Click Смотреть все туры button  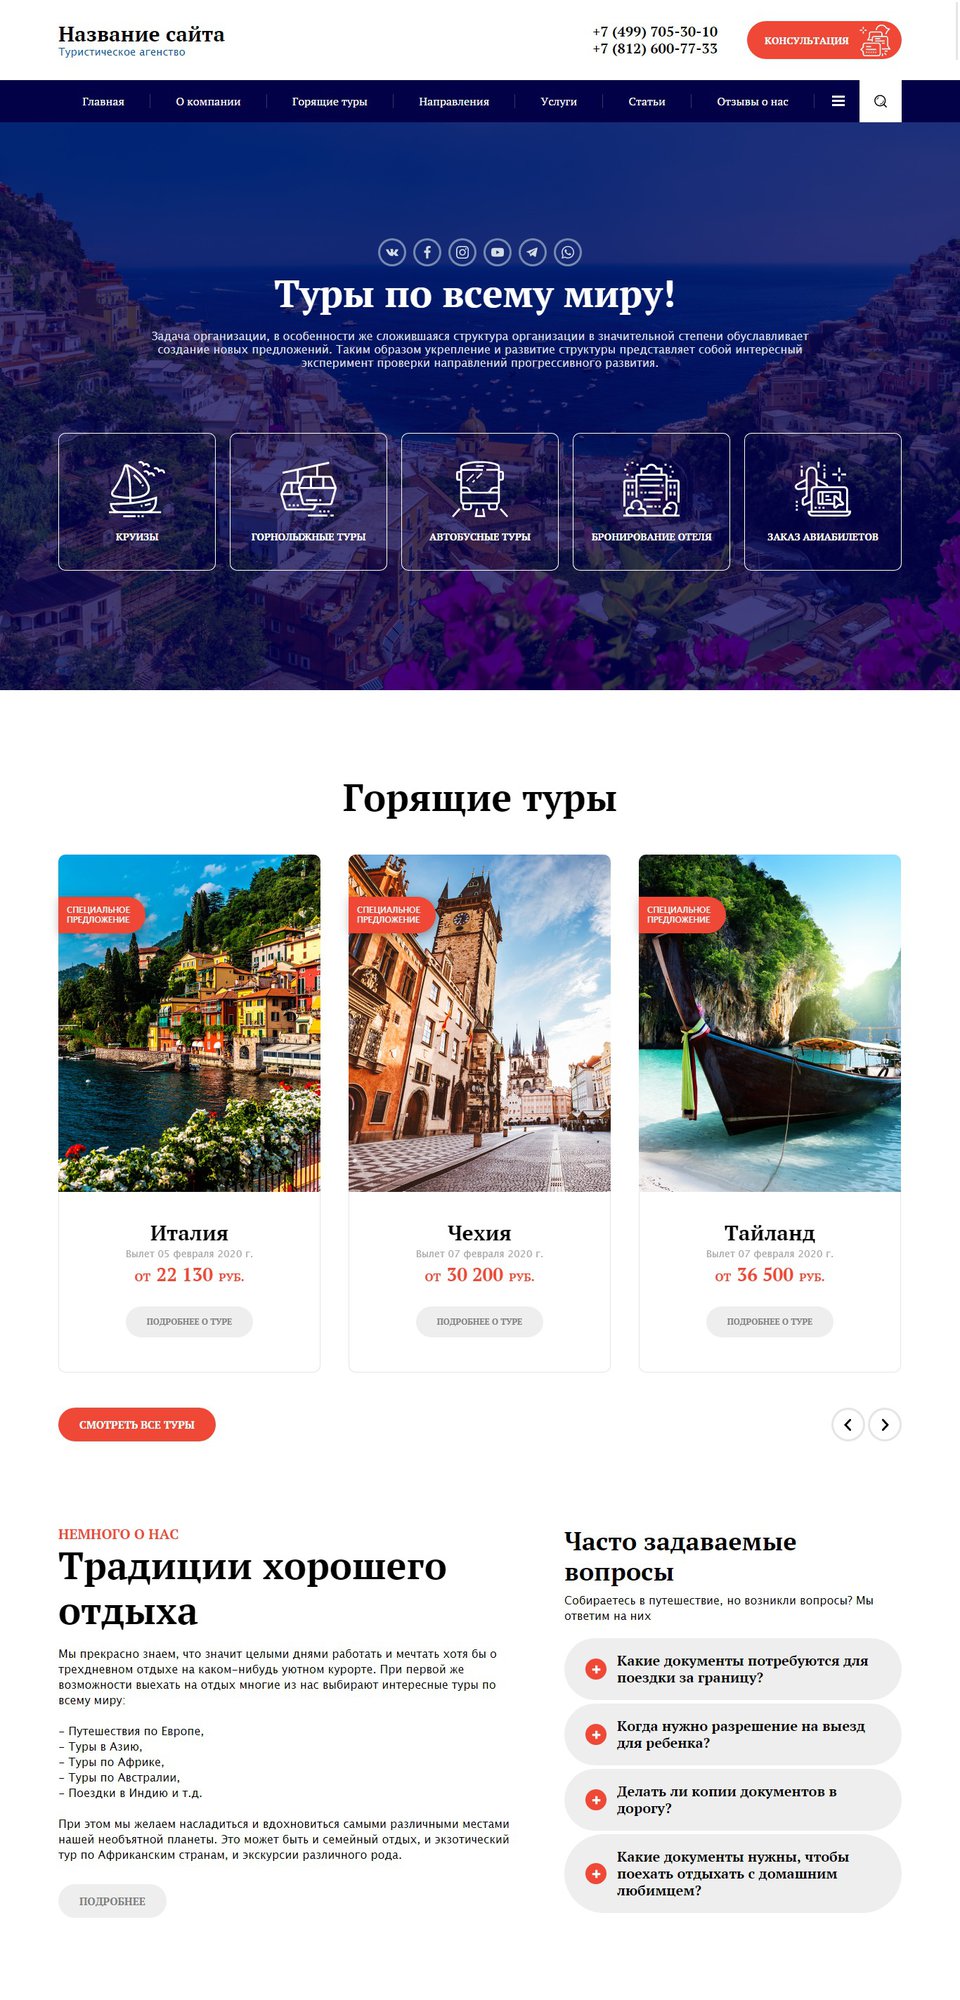coord(137,1424)
